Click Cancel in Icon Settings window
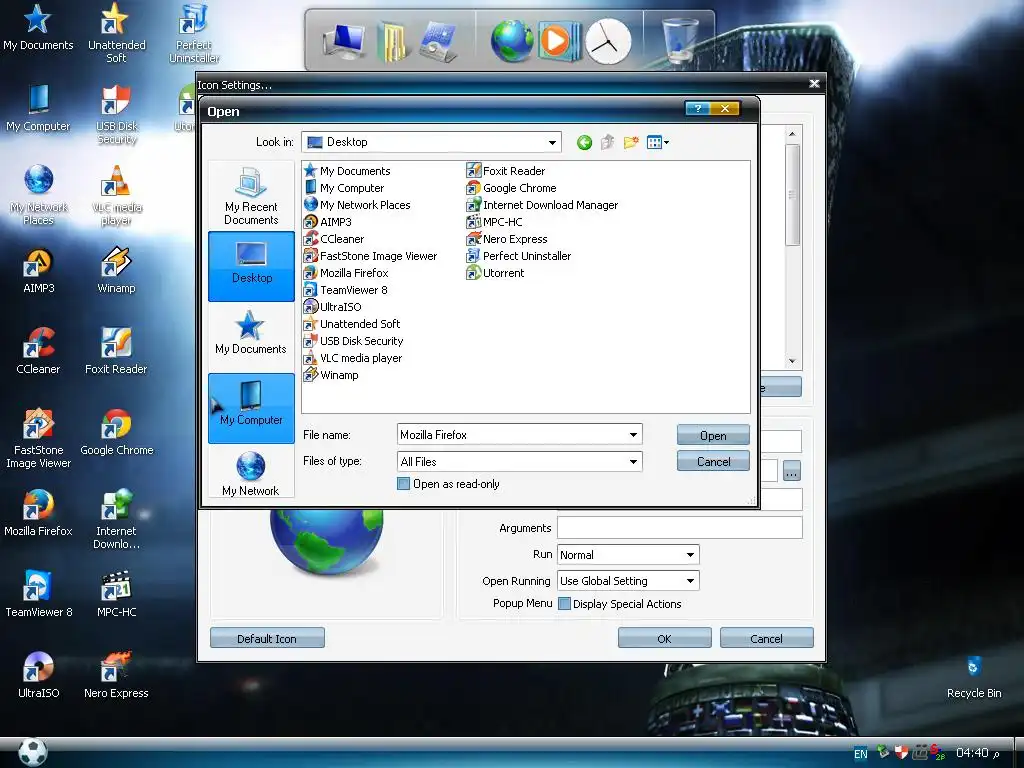The width and height of the screenshot is (1024, 768). click(767, 638)
